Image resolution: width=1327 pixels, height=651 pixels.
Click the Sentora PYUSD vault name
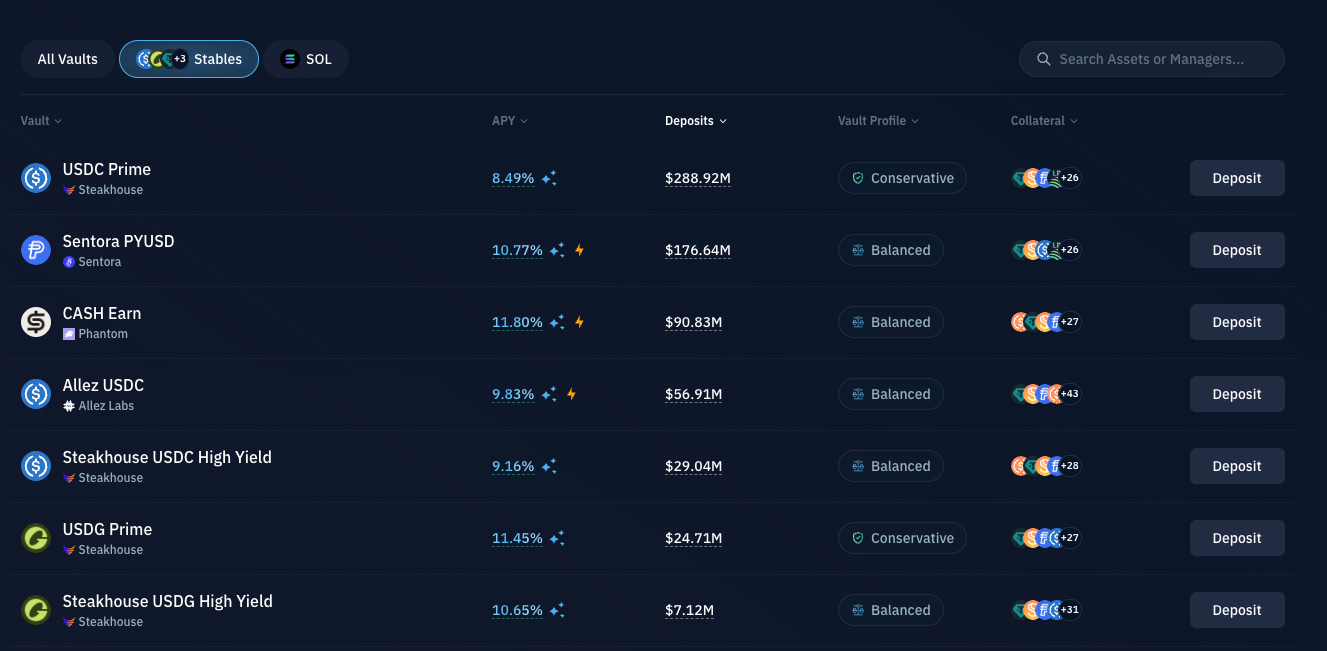tap(118, 241)
